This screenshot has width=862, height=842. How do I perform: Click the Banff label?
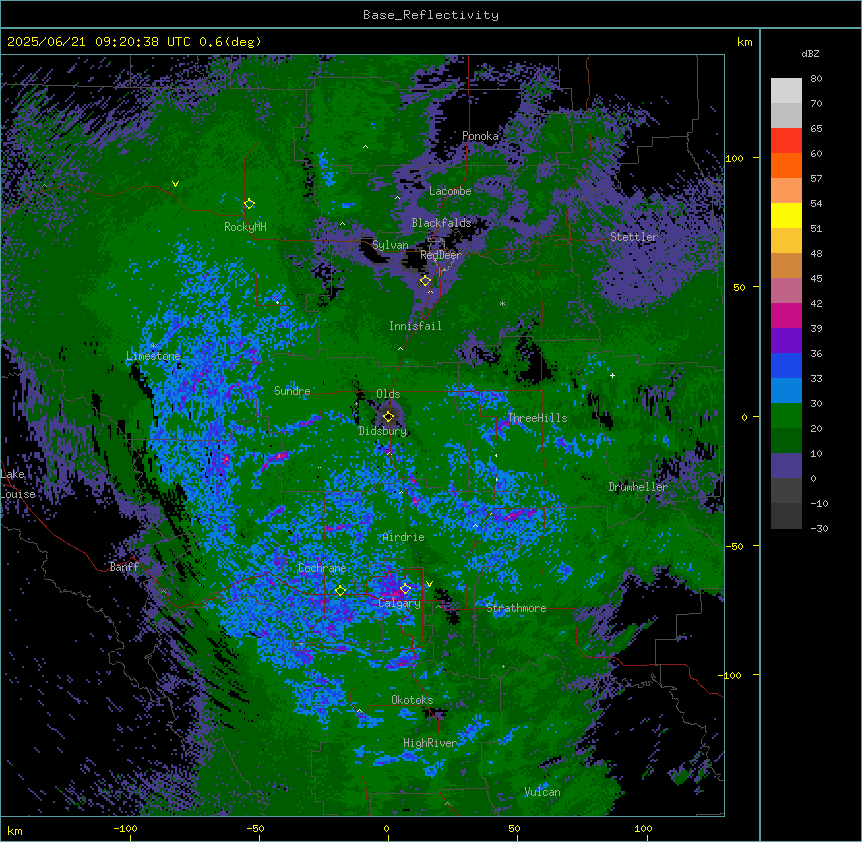[x=124, y=567]
